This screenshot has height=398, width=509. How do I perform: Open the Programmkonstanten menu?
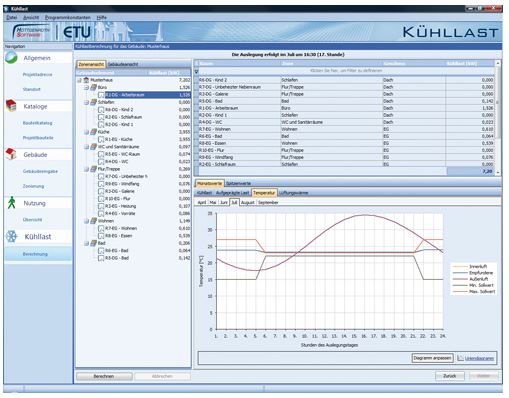point(68,17)
